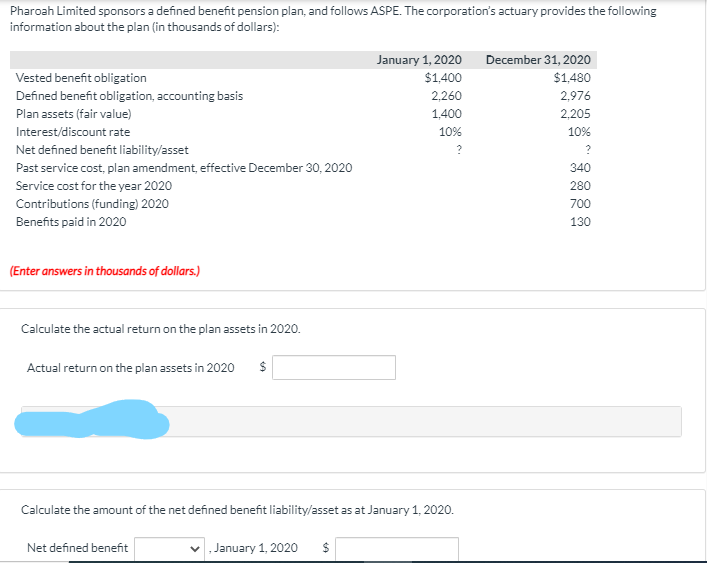Click the 280 service cost value
Screen dimensions: 707x563
580,186
